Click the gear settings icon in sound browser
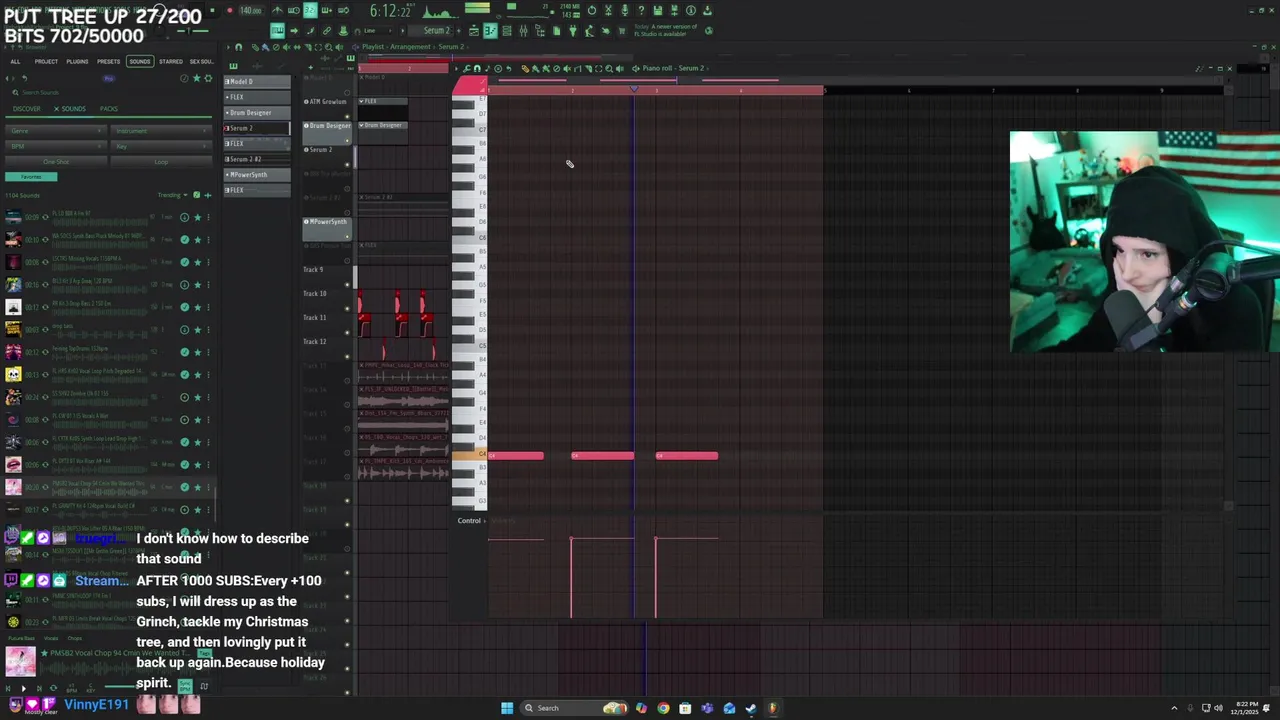 [x=208, y=78]
